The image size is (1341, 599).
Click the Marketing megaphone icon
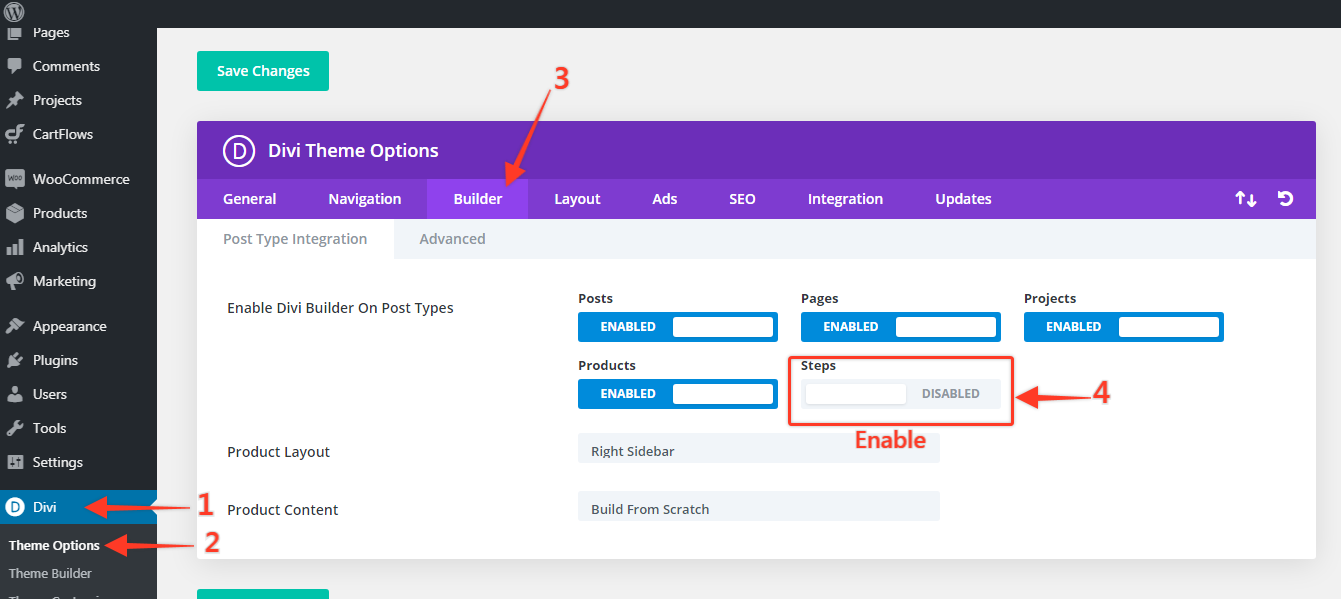pos(15,281)
